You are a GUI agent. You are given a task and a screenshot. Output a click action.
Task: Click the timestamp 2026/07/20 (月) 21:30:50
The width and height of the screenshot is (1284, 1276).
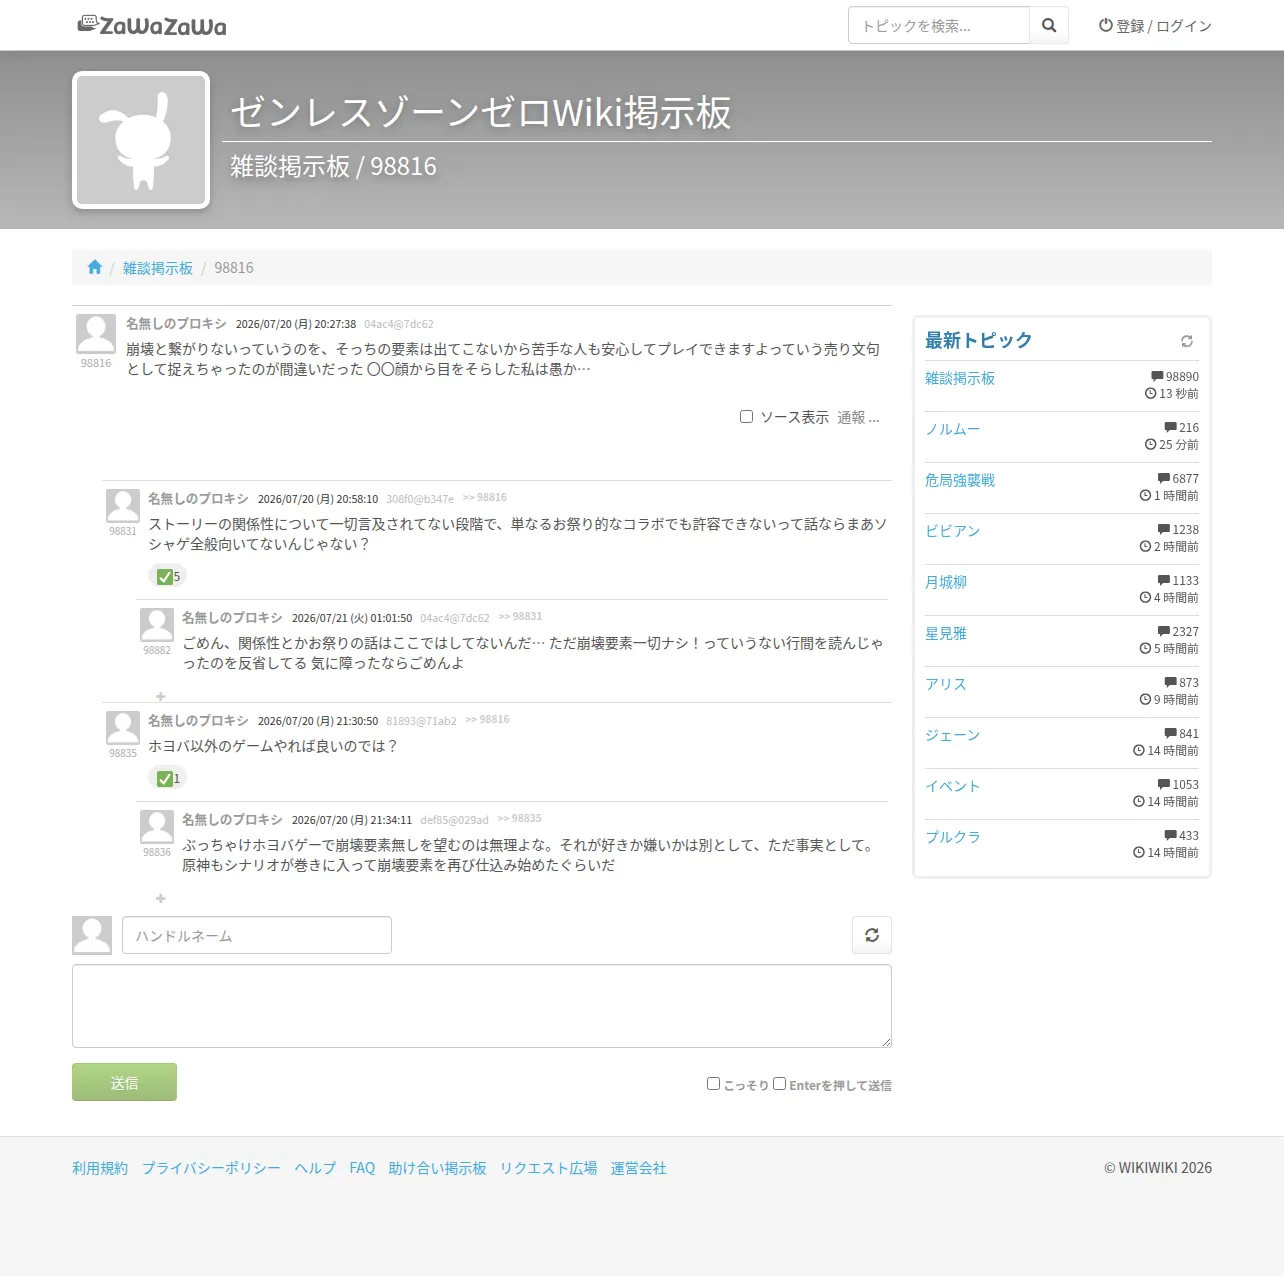click(x=318, y=721)
